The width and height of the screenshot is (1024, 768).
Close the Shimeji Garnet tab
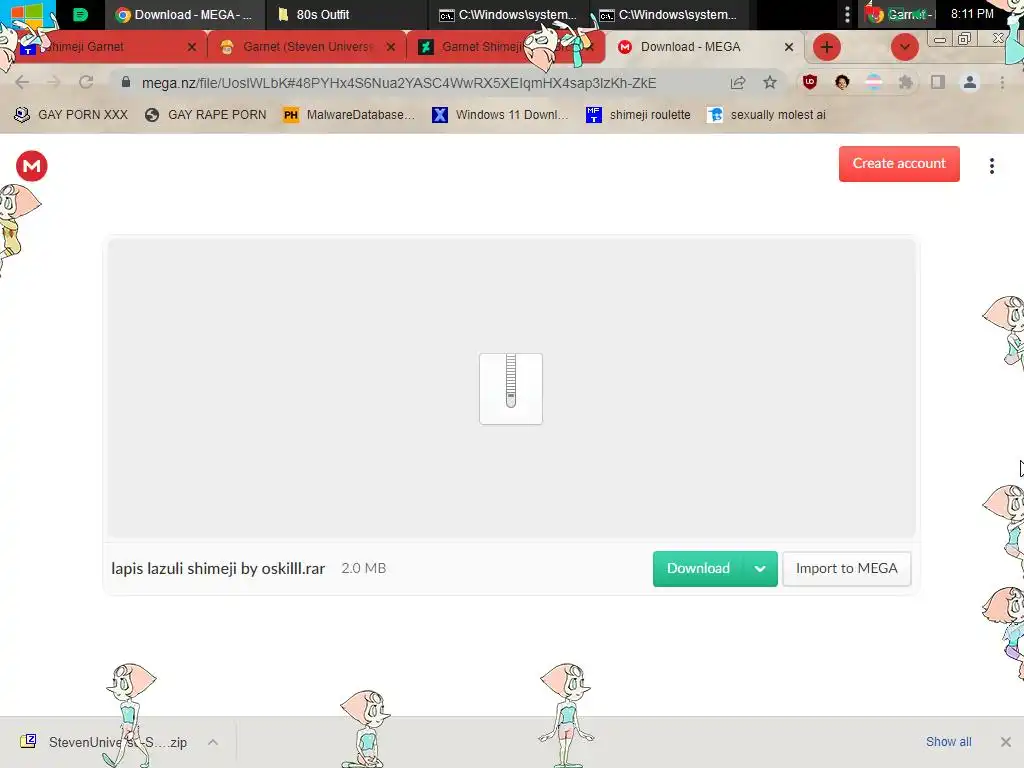191,47
